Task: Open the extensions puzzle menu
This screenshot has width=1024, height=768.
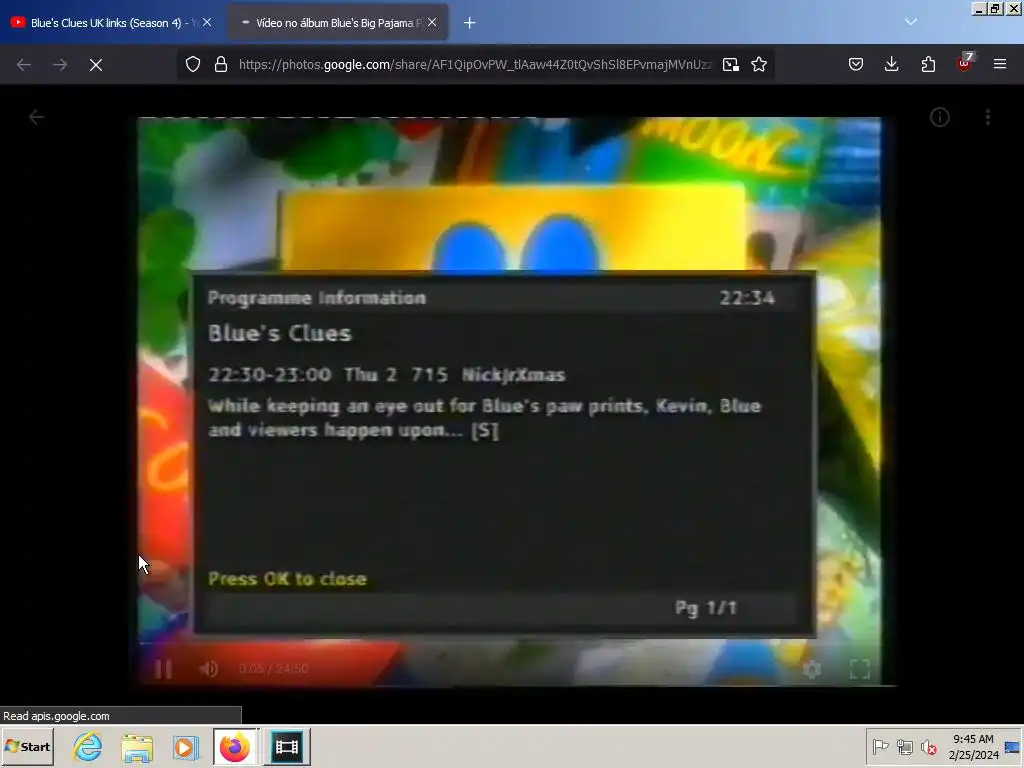Action: 928,64
